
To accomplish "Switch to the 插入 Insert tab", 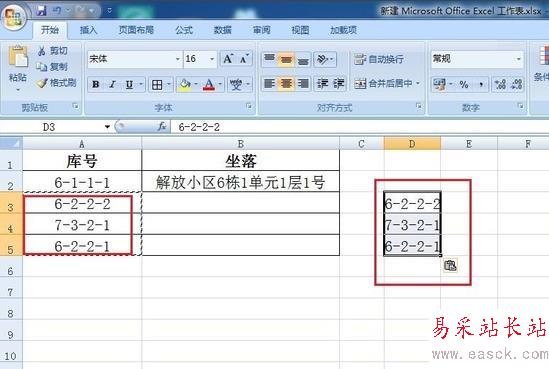I will pos(88,30).
